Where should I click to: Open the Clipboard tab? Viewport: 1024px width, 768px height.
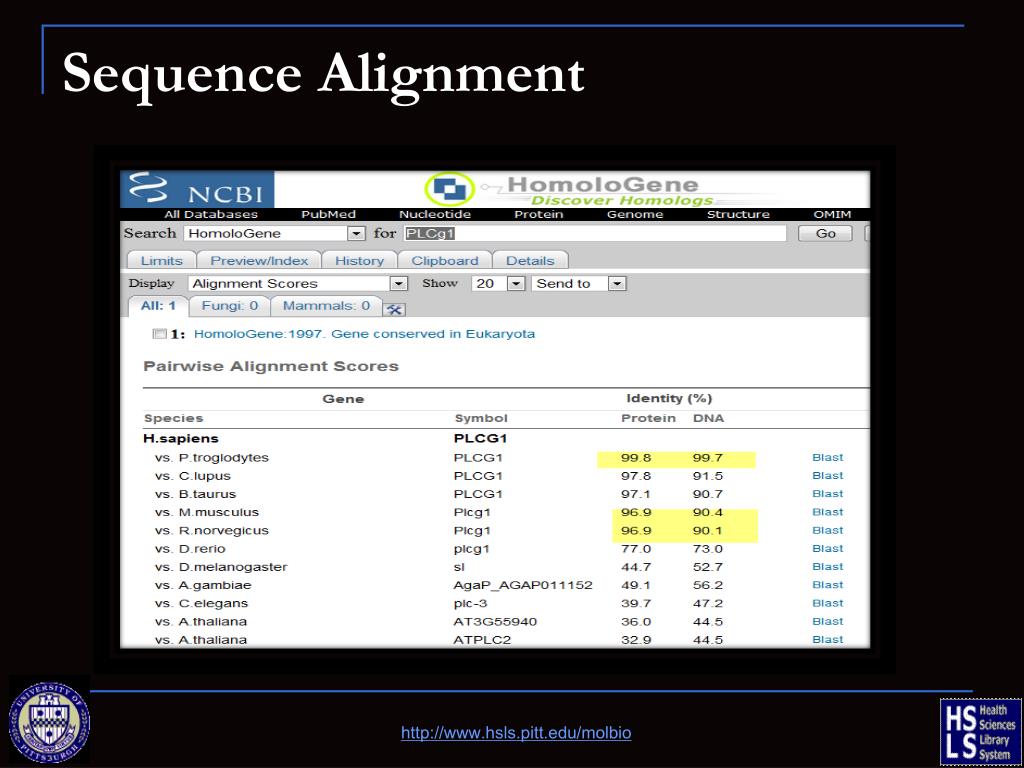point(445,261)
